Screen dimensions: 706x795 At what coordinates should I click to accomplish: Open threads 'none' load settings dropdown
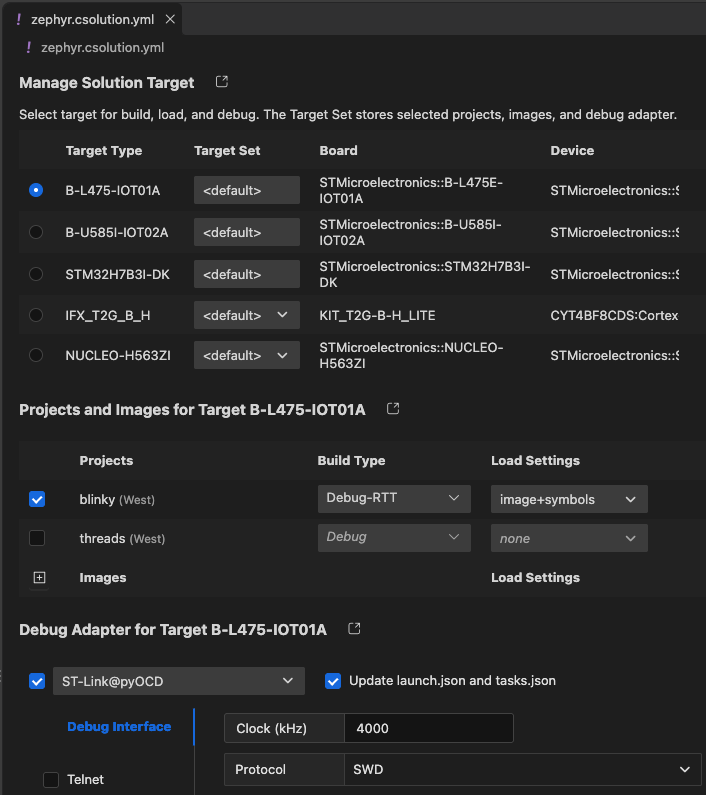(569, 538)
